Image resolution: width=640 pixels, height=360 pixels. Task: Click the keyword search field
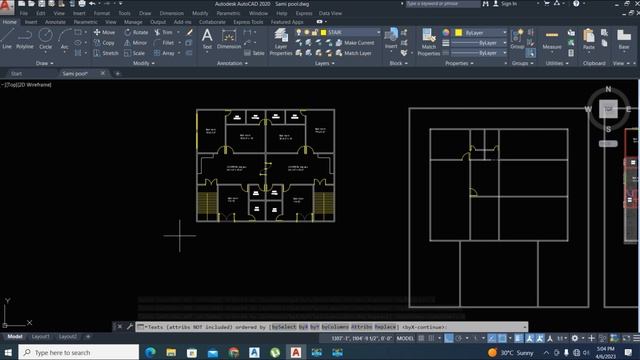[x=443, y=4]
